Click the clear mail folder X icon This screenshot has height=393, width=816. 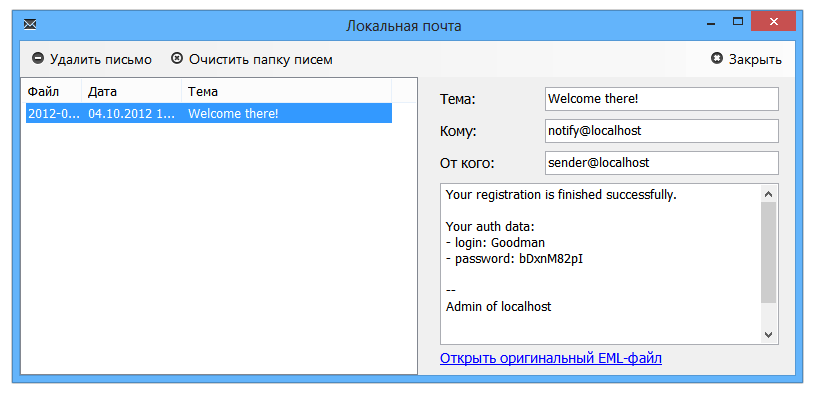click(x=177, y=58)
